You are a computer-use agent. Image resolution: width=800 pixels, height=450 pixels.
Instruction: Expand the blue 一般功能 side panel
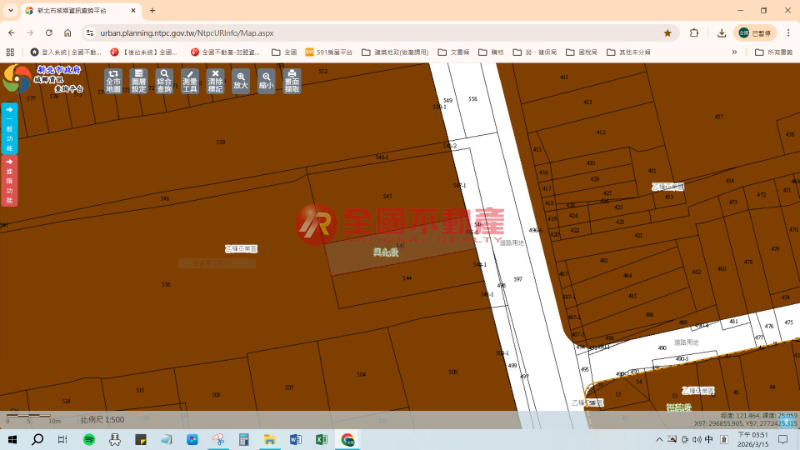click(x=9, y=128)
